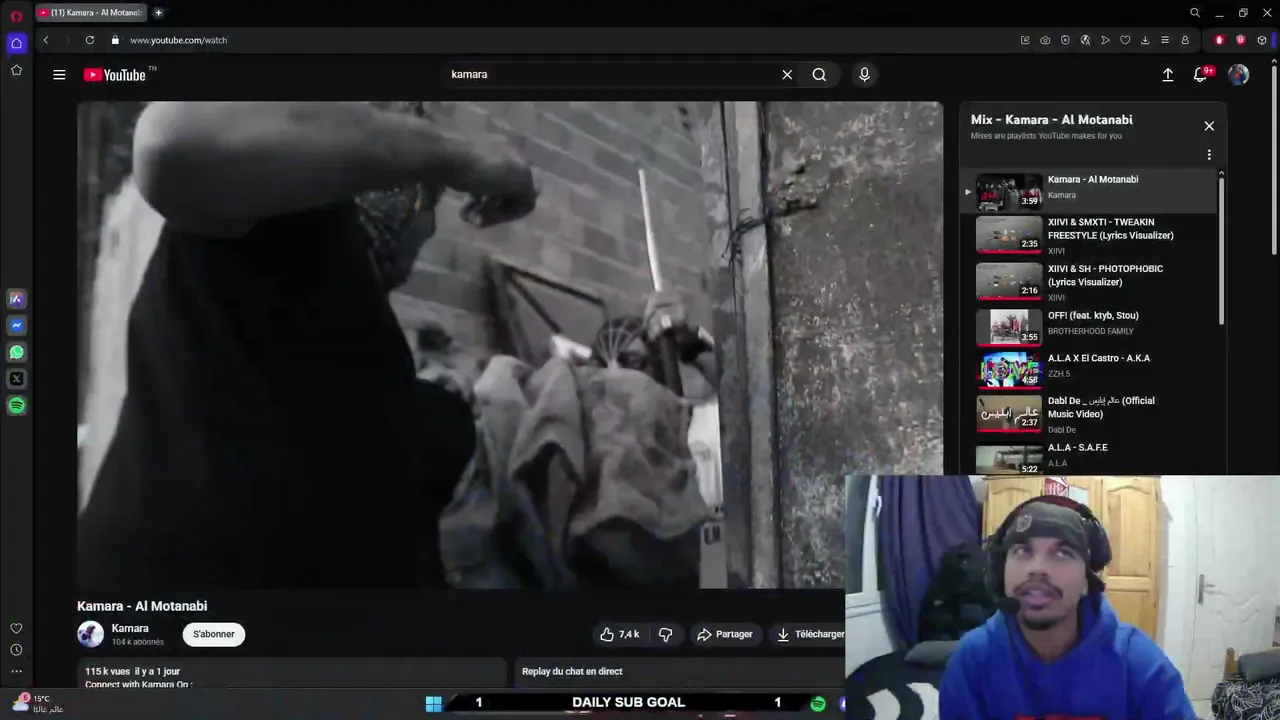Search with your voice microphone button

pos(865,74)
